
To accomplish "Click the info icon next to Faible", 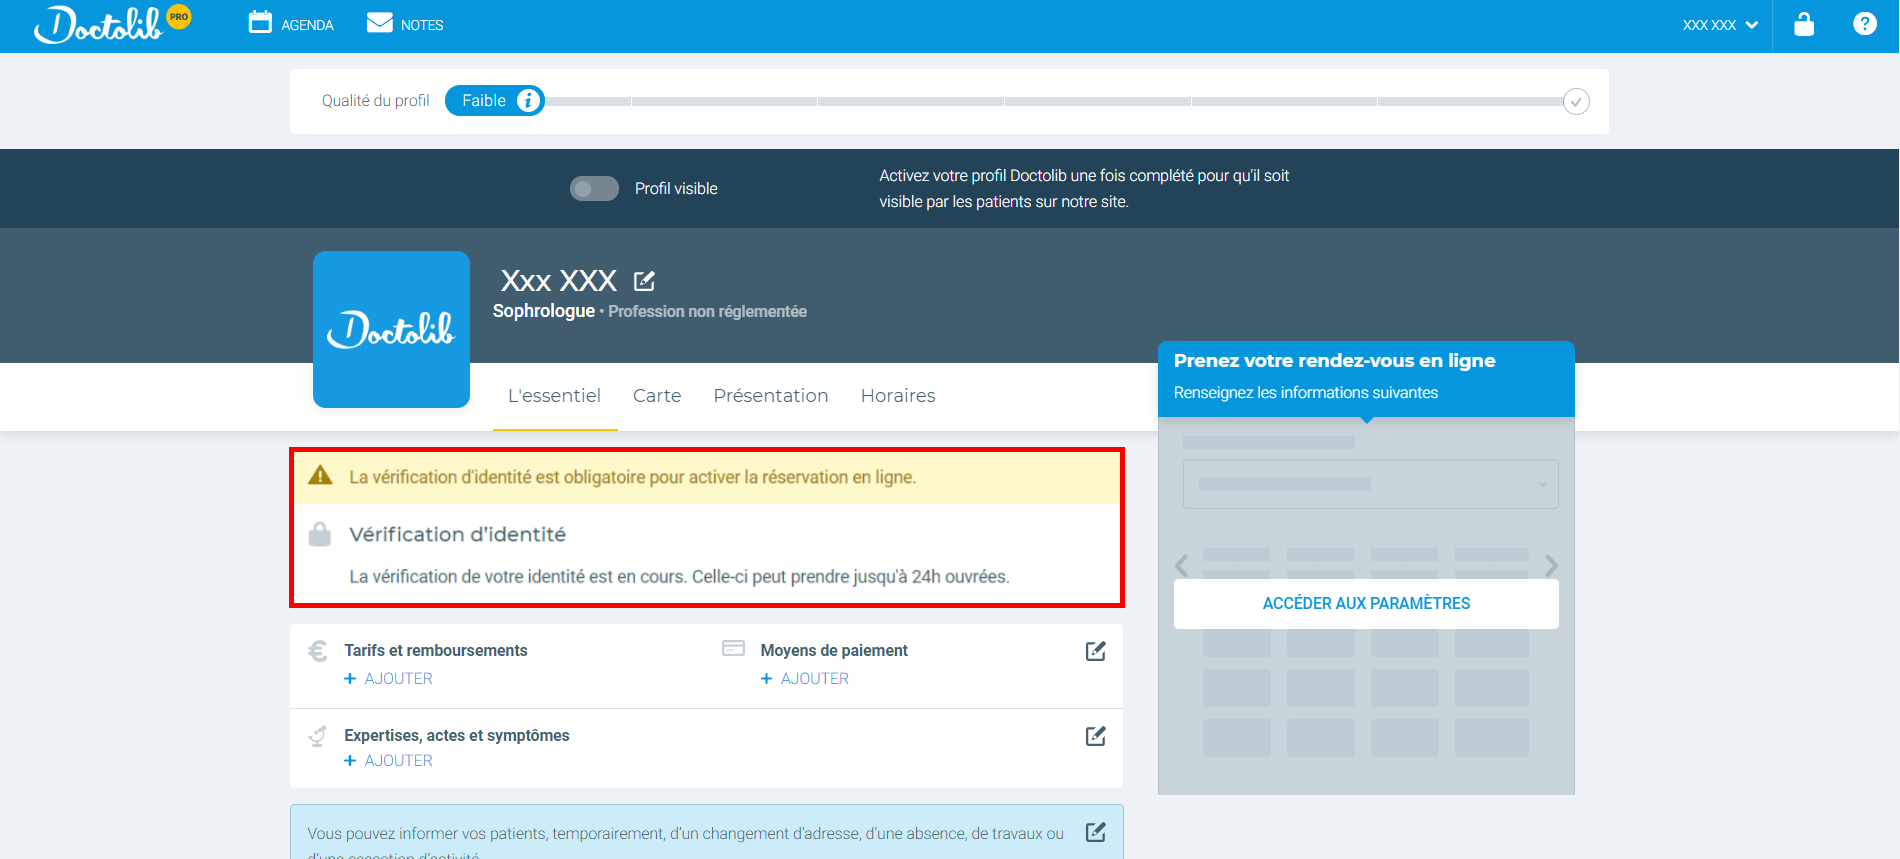I will point(528,101).
